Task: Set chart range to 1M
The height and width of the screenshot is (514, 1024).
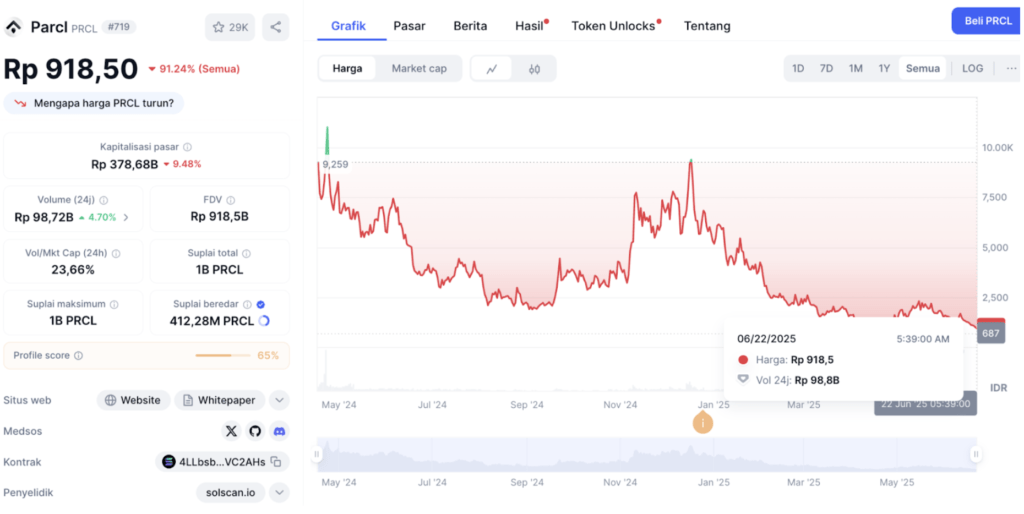Action: tap(856, 68)
